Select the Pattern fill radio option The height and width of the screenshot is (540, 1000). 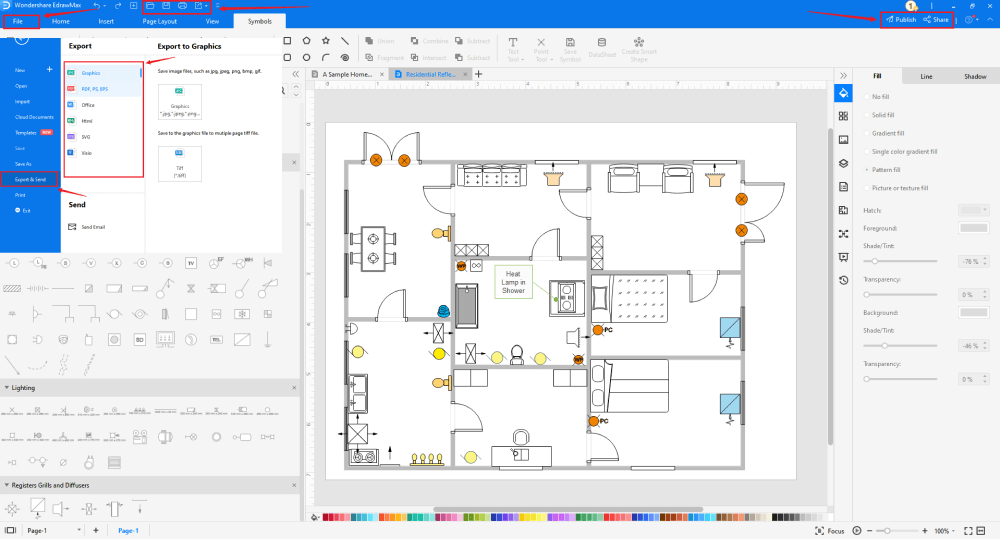(882, 170)
